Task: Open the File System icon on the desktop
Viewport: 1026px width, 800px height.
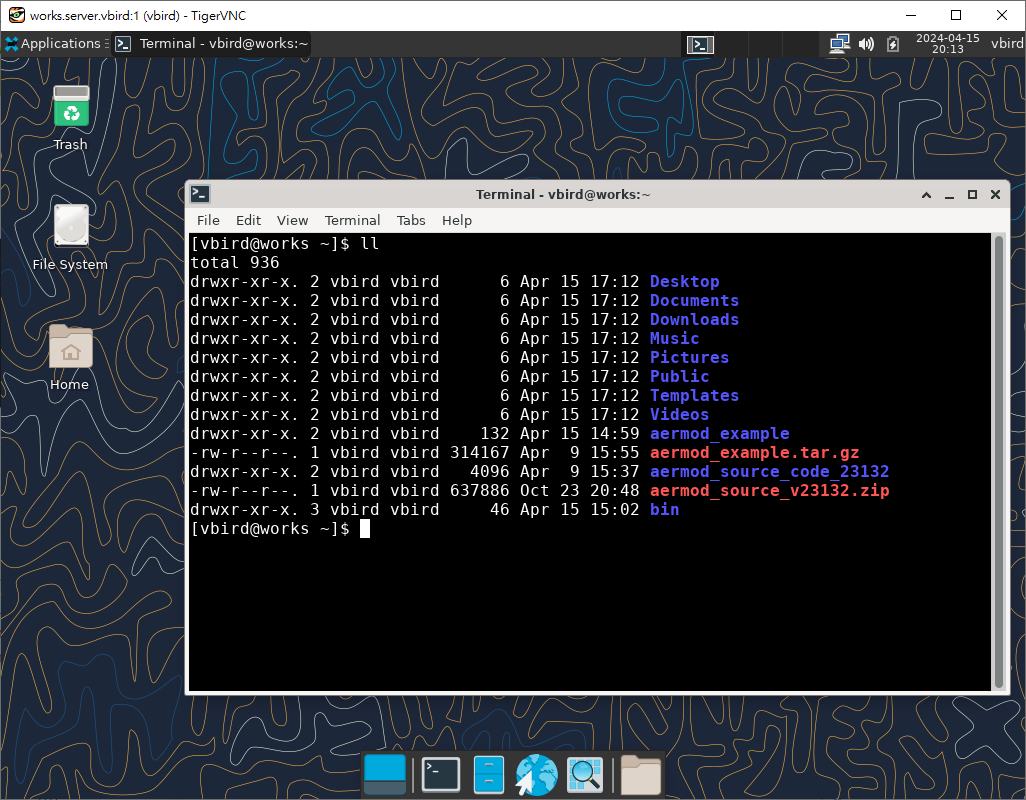Action: (70, 227)
